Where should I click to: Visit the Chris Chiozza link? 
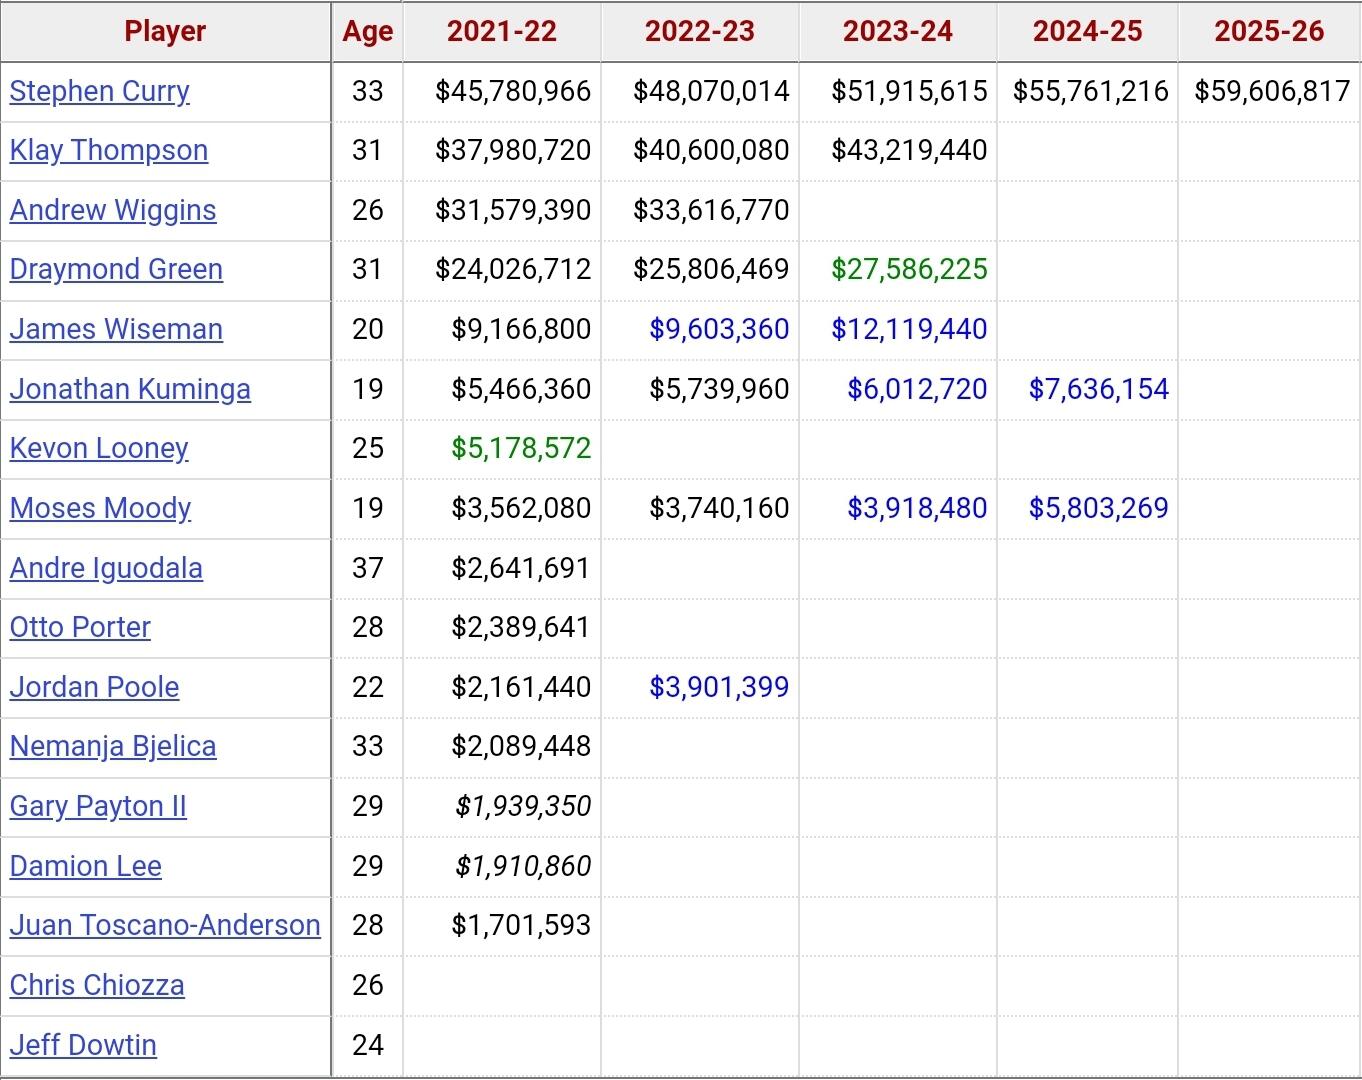point(97,985)
